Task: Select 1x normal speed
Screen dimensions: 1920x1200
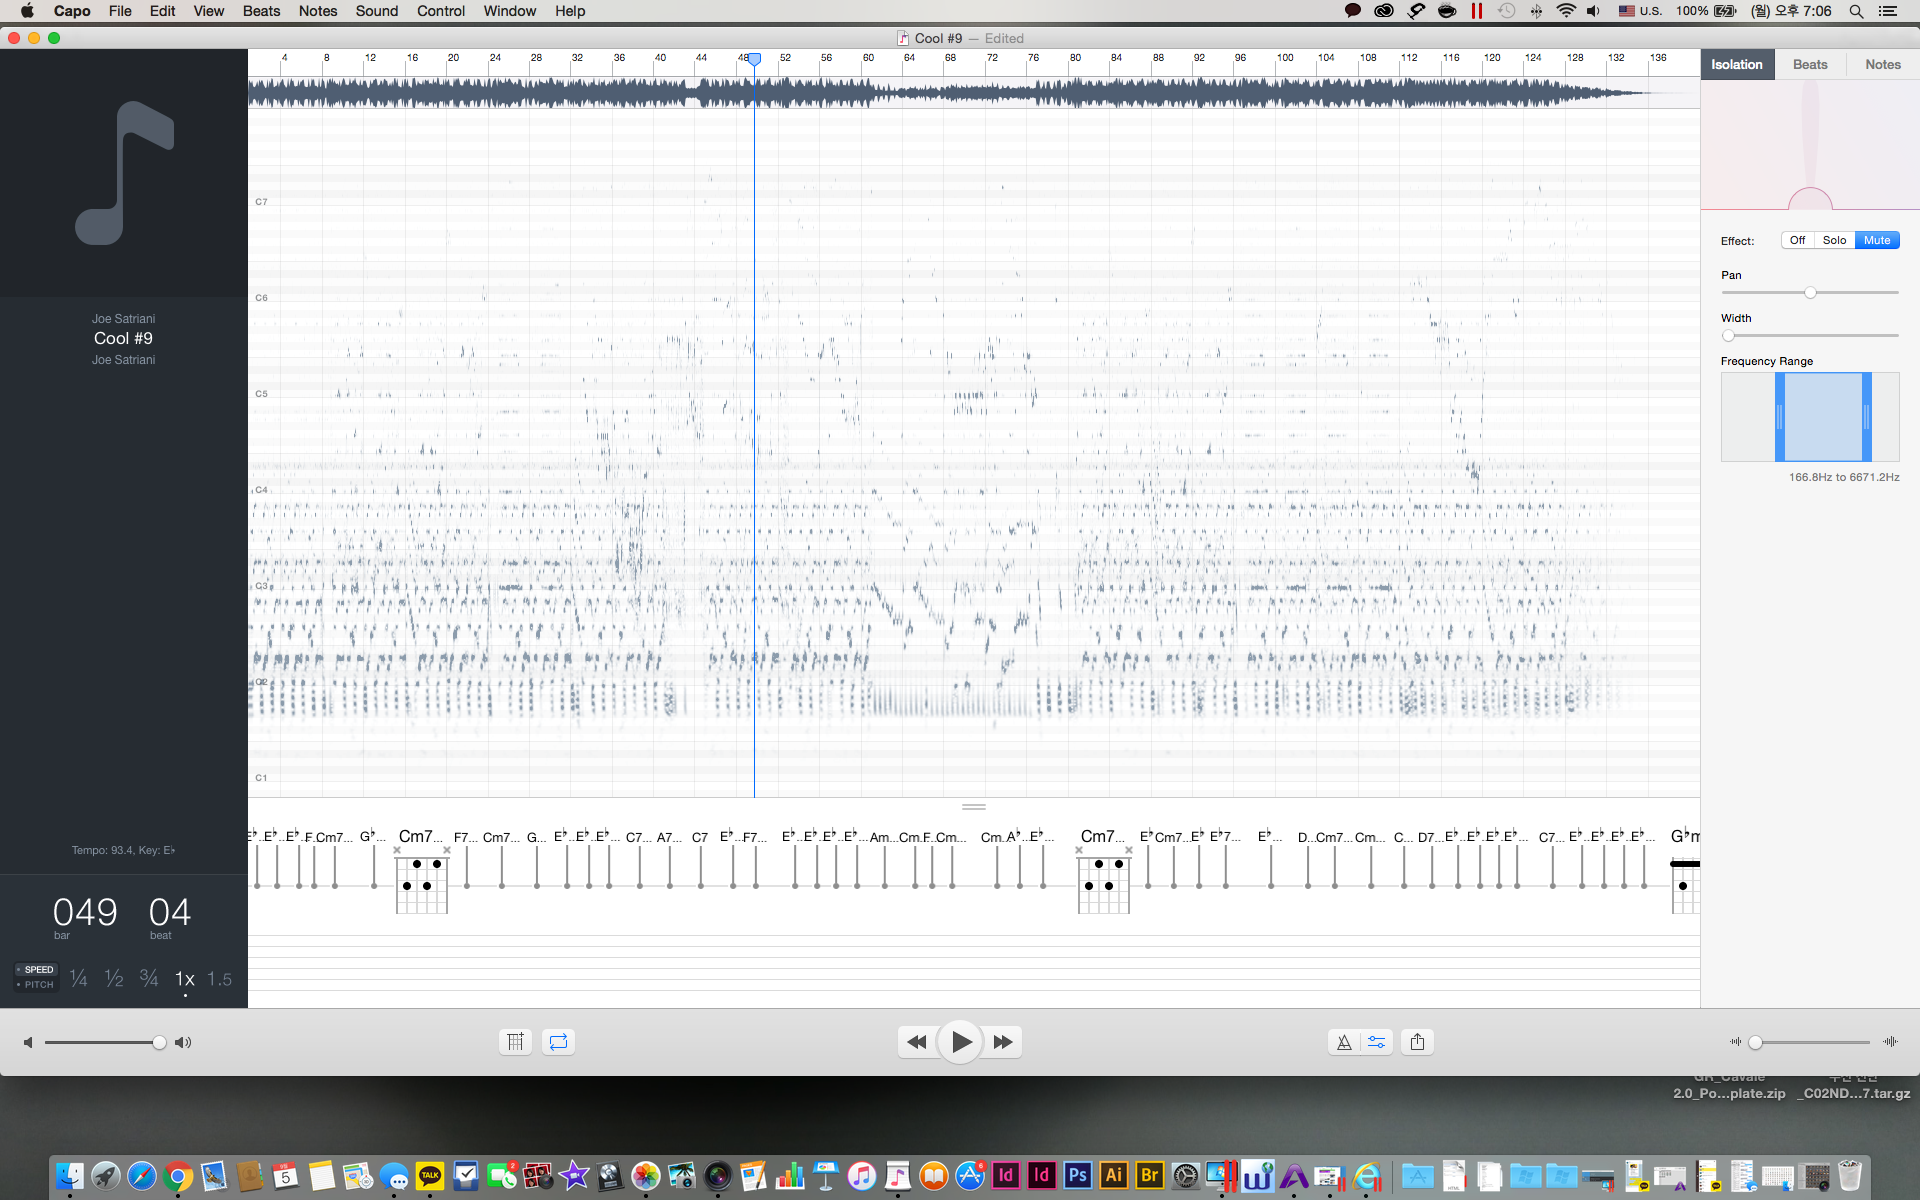Action: (185, 979)
